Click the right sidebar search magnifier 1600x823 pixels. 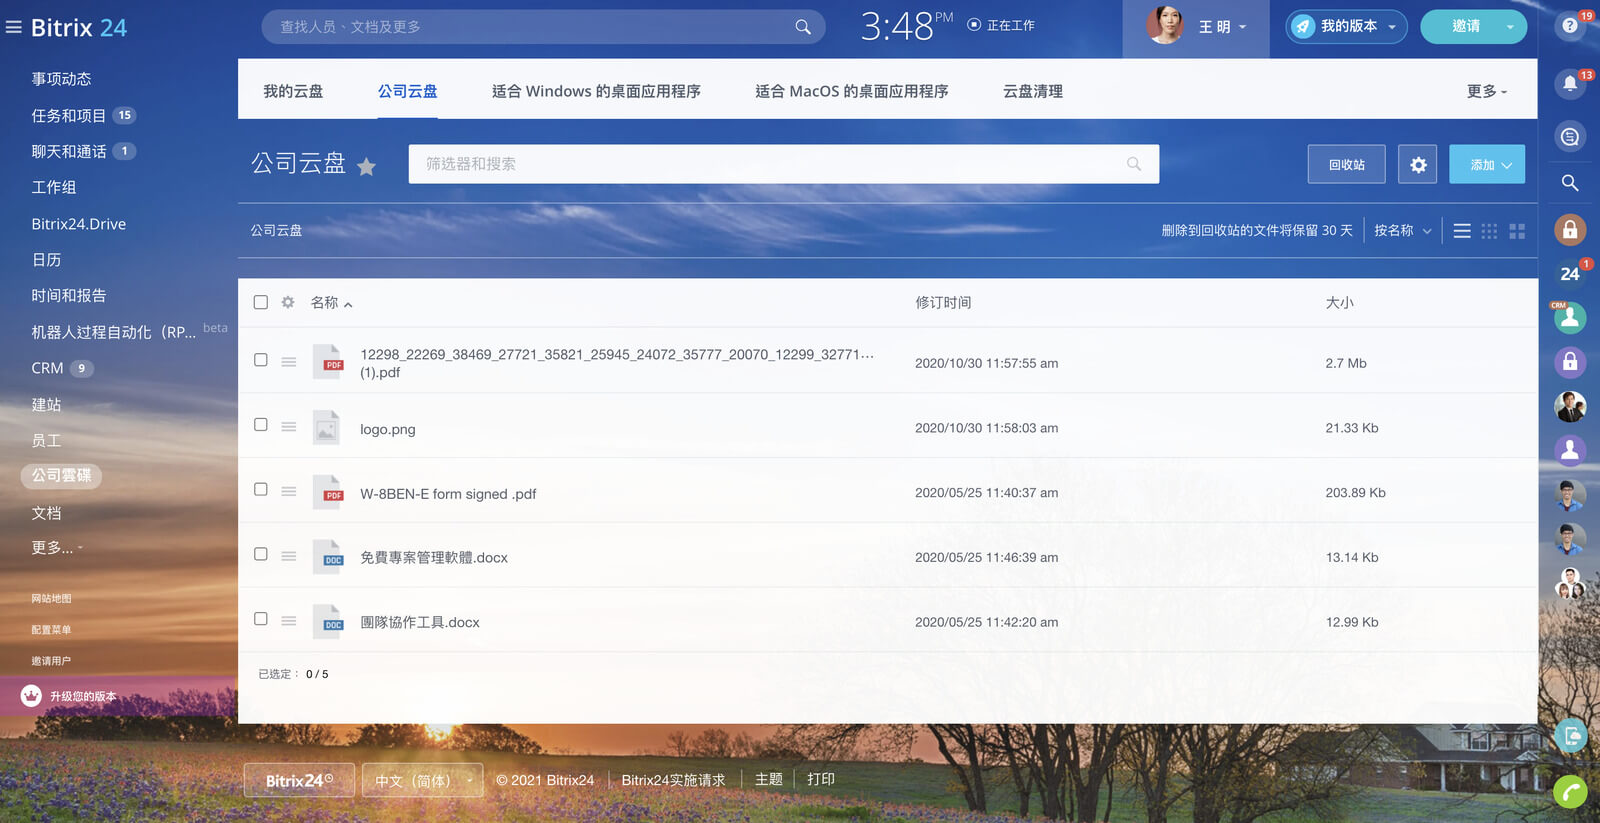(x=1570, y=183)
